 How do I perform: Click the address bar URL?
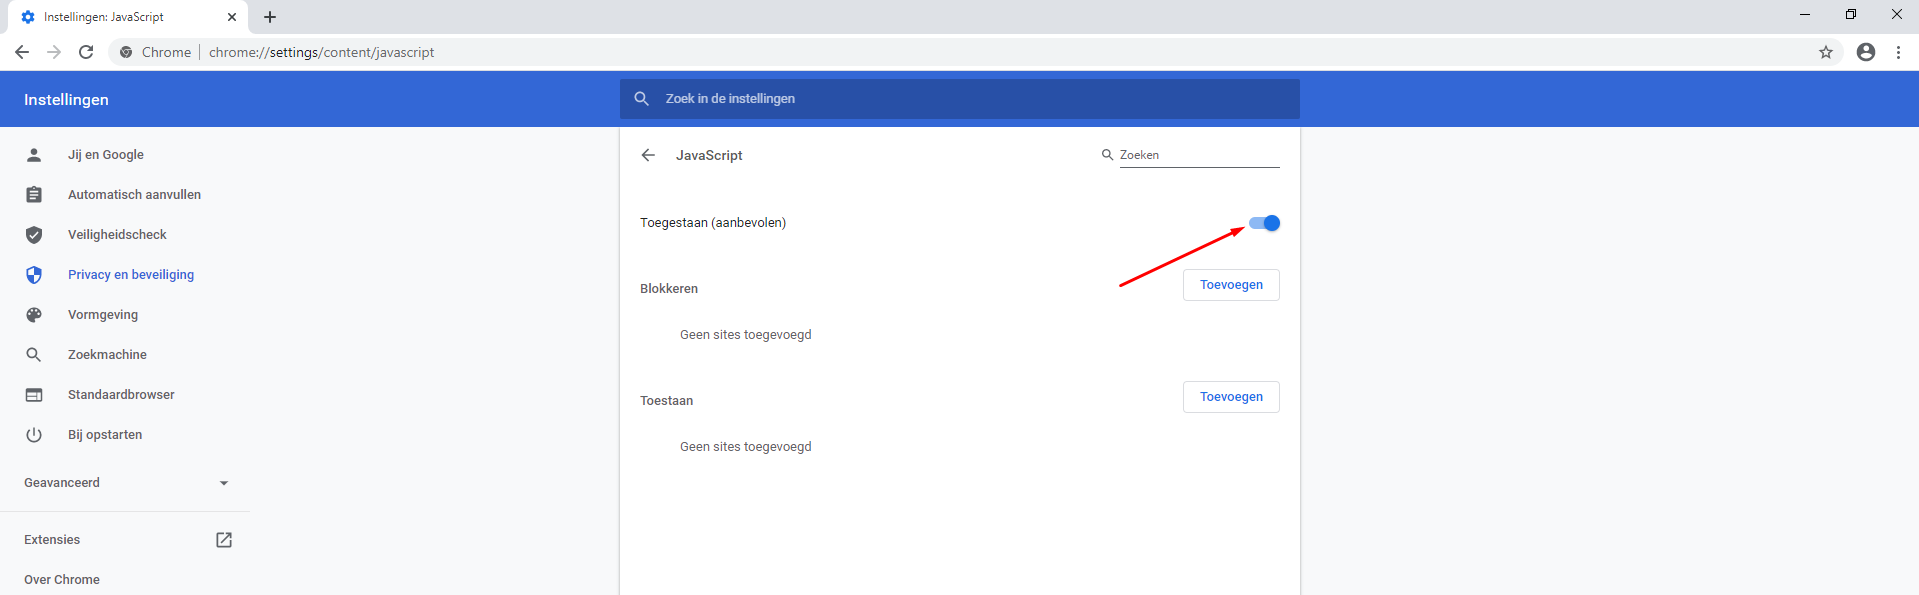[x=321, y=52]
